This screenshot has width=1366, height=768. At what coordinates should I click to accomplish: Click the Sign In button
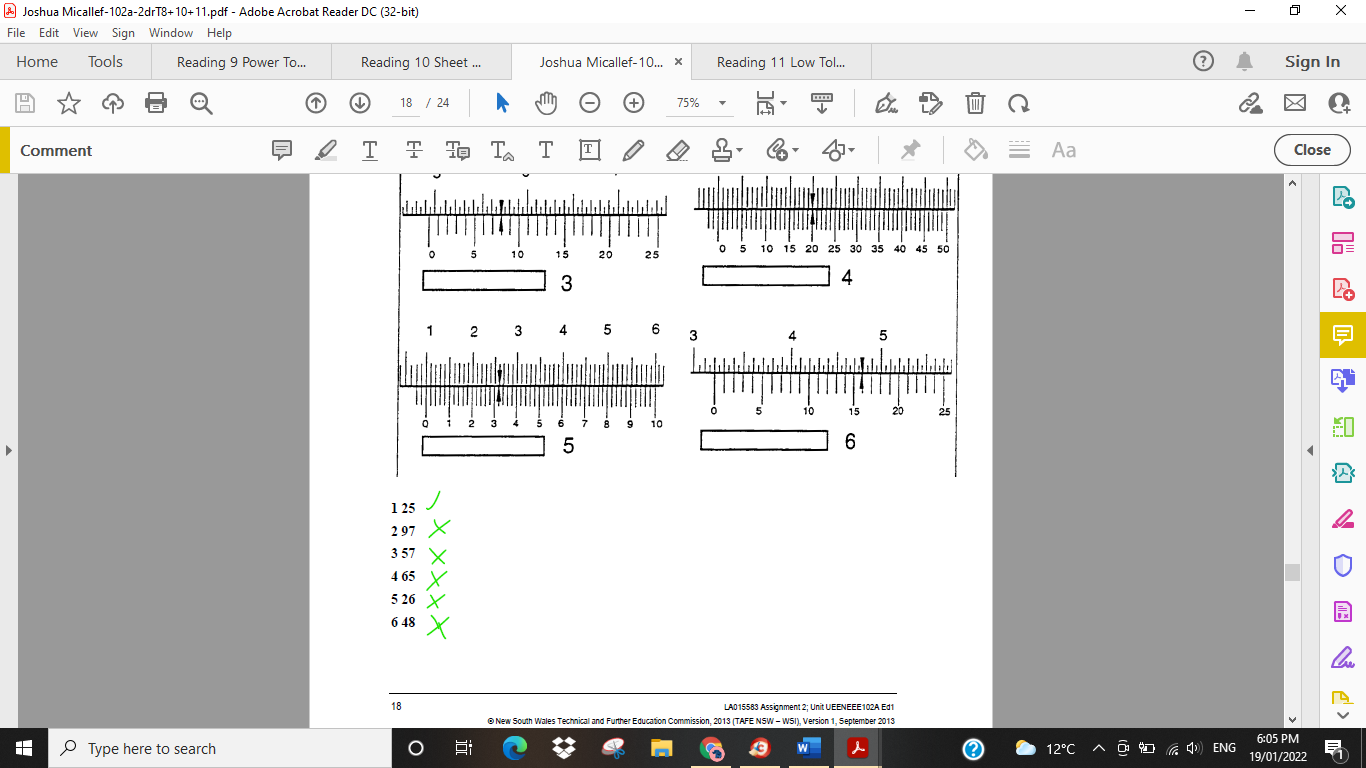coord(1311,61)
